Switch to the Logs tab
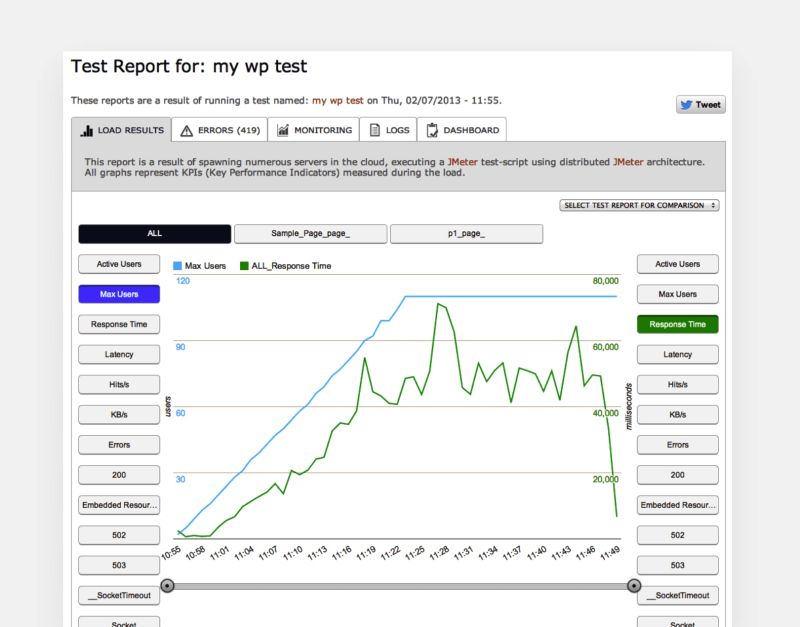 coord(388,130)
